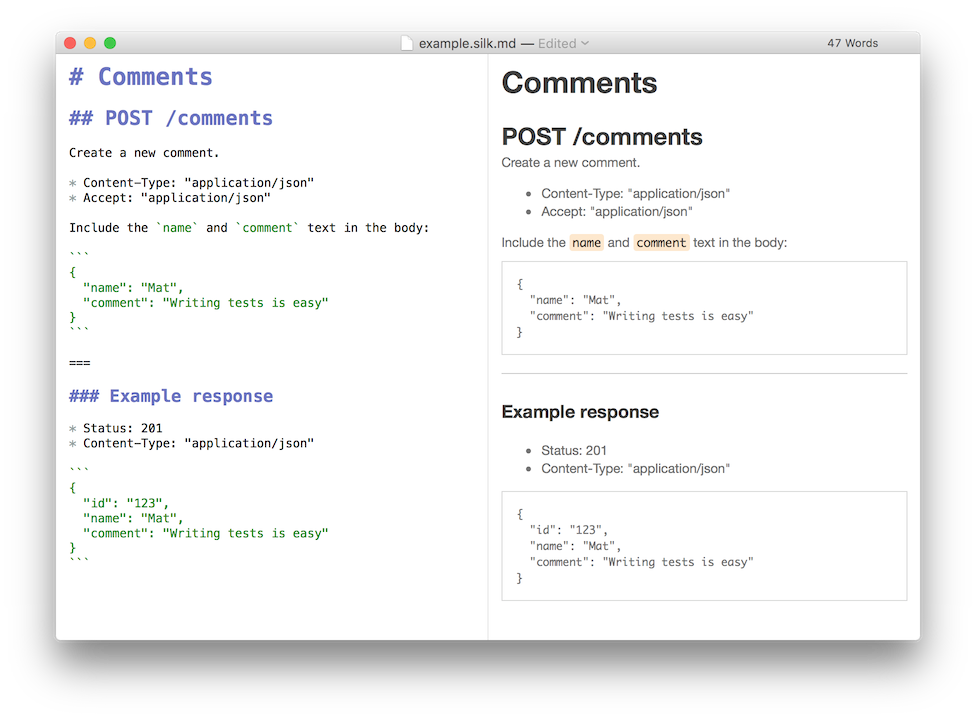This screenshot has width=976, height=720.
Task: Click the green fullscreen window button
Action: click(110, 43)
